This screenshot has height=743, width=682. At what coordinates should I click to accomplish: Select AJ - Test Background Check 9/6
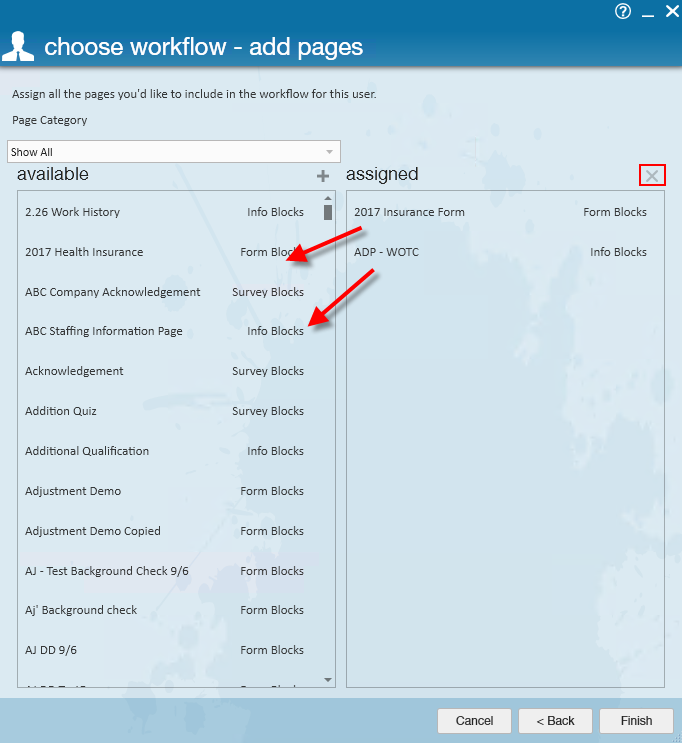click(x=164, y=571)
